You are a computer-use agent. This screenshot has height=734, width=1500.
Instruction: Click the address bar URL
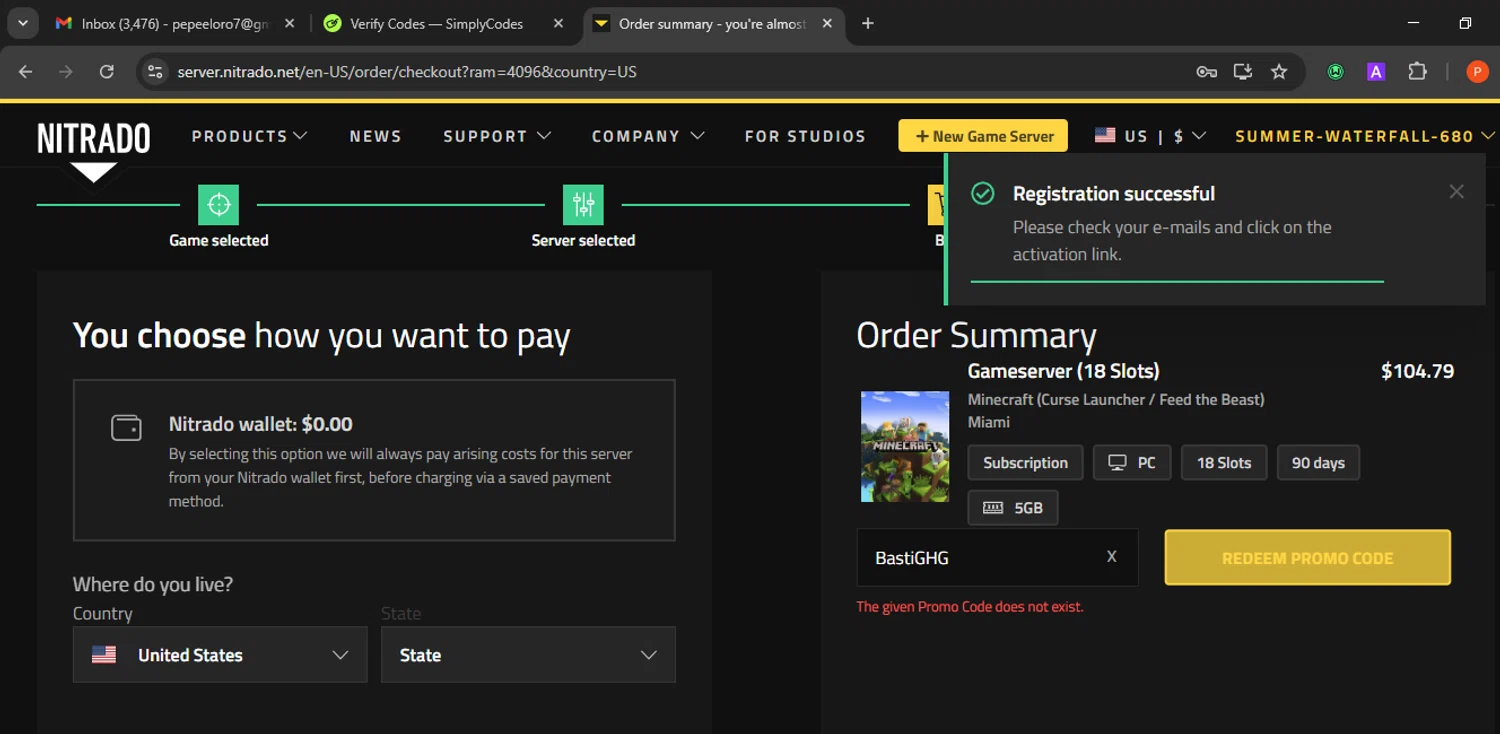coord(407,72)
